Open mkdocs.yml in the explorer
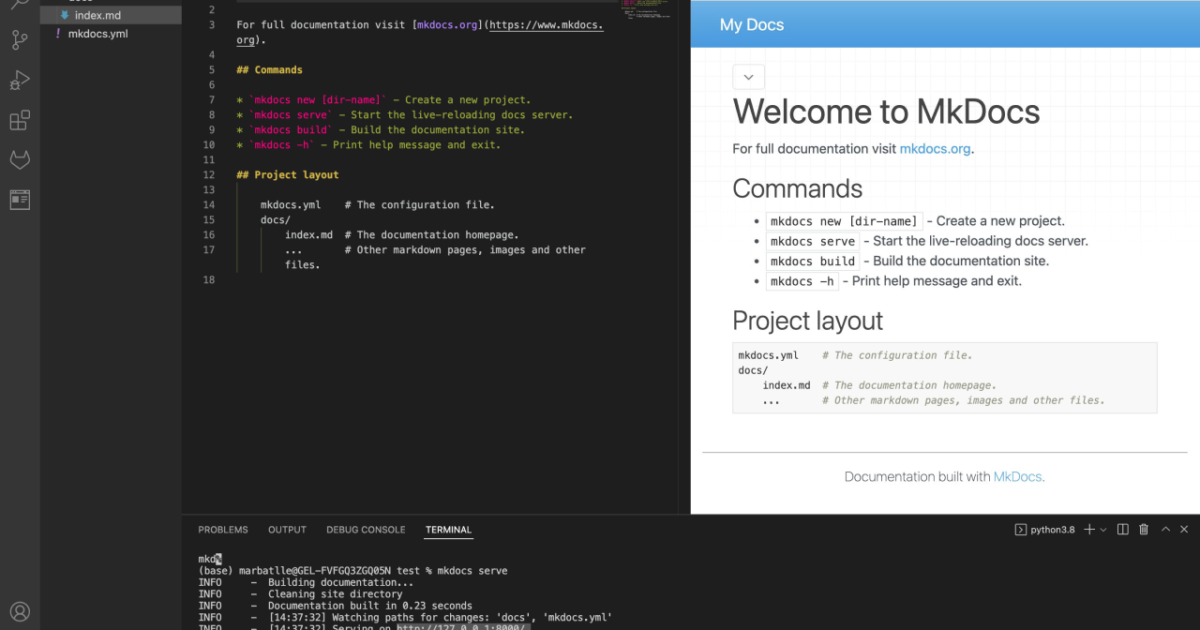 click(98, 34)
